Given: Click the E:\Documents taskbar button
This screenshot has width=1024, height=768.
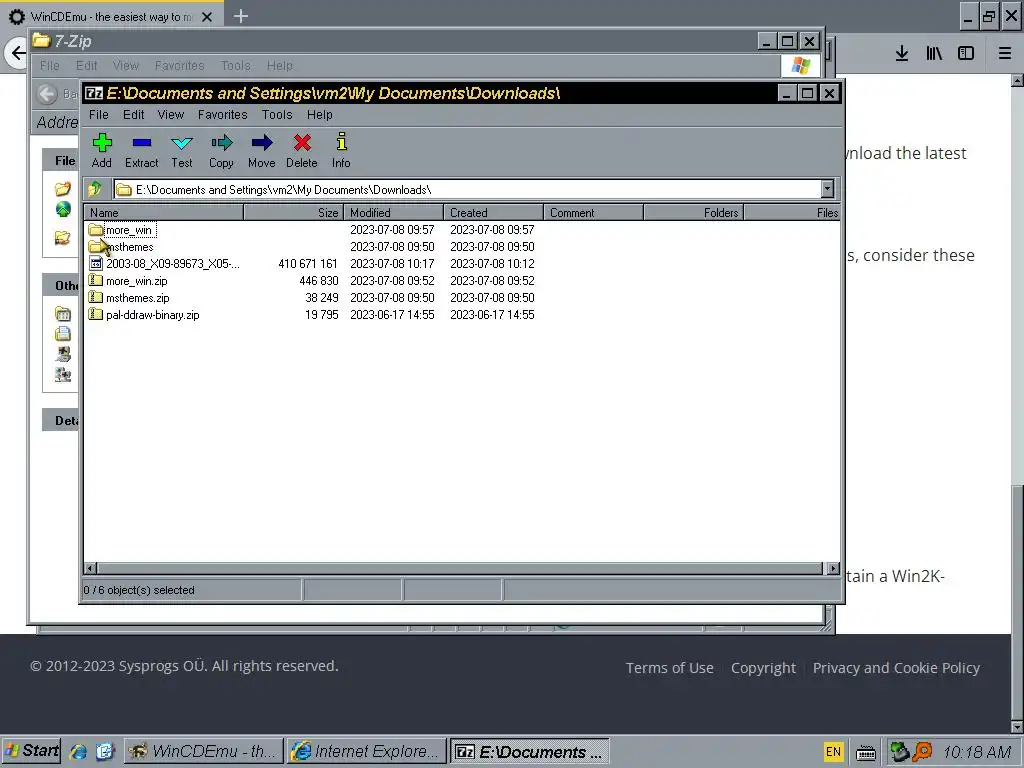Looking at the screenshot, I should tap(530, 752).
